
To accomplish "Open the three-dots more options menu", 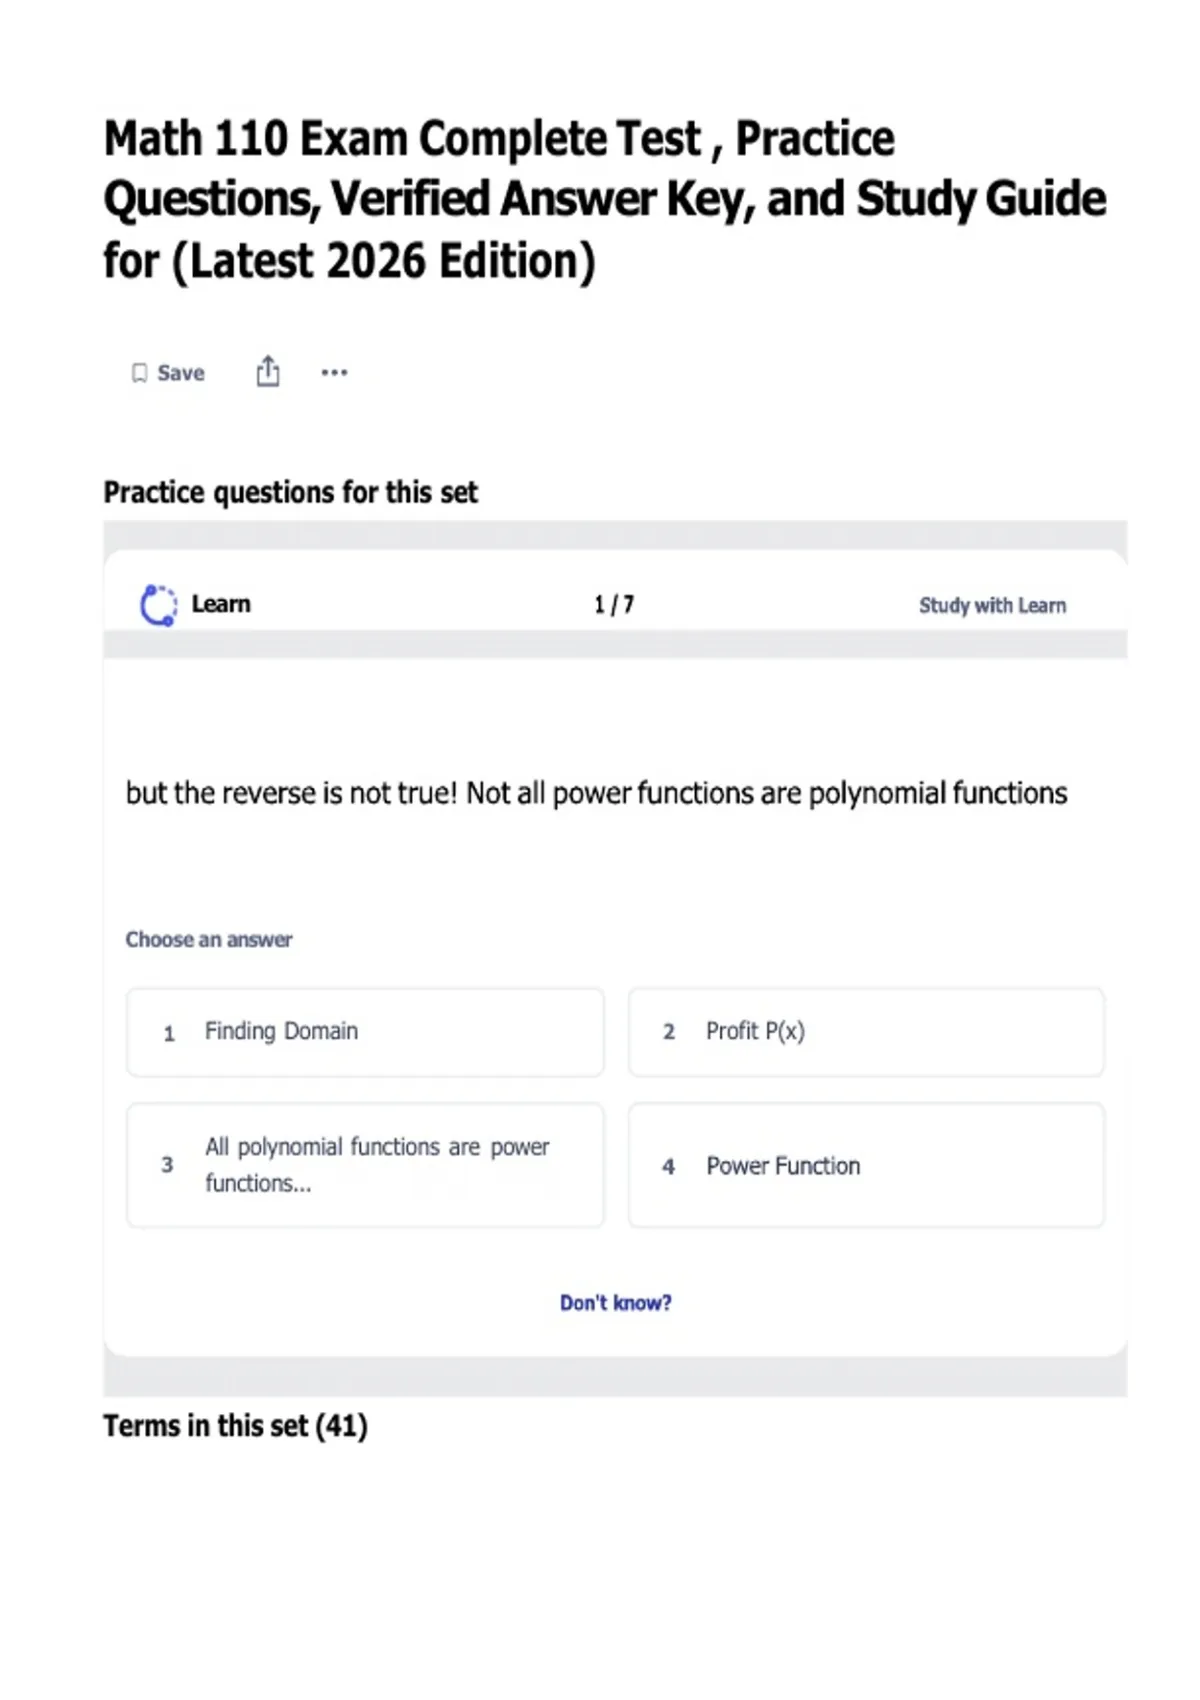I will 334,373.
